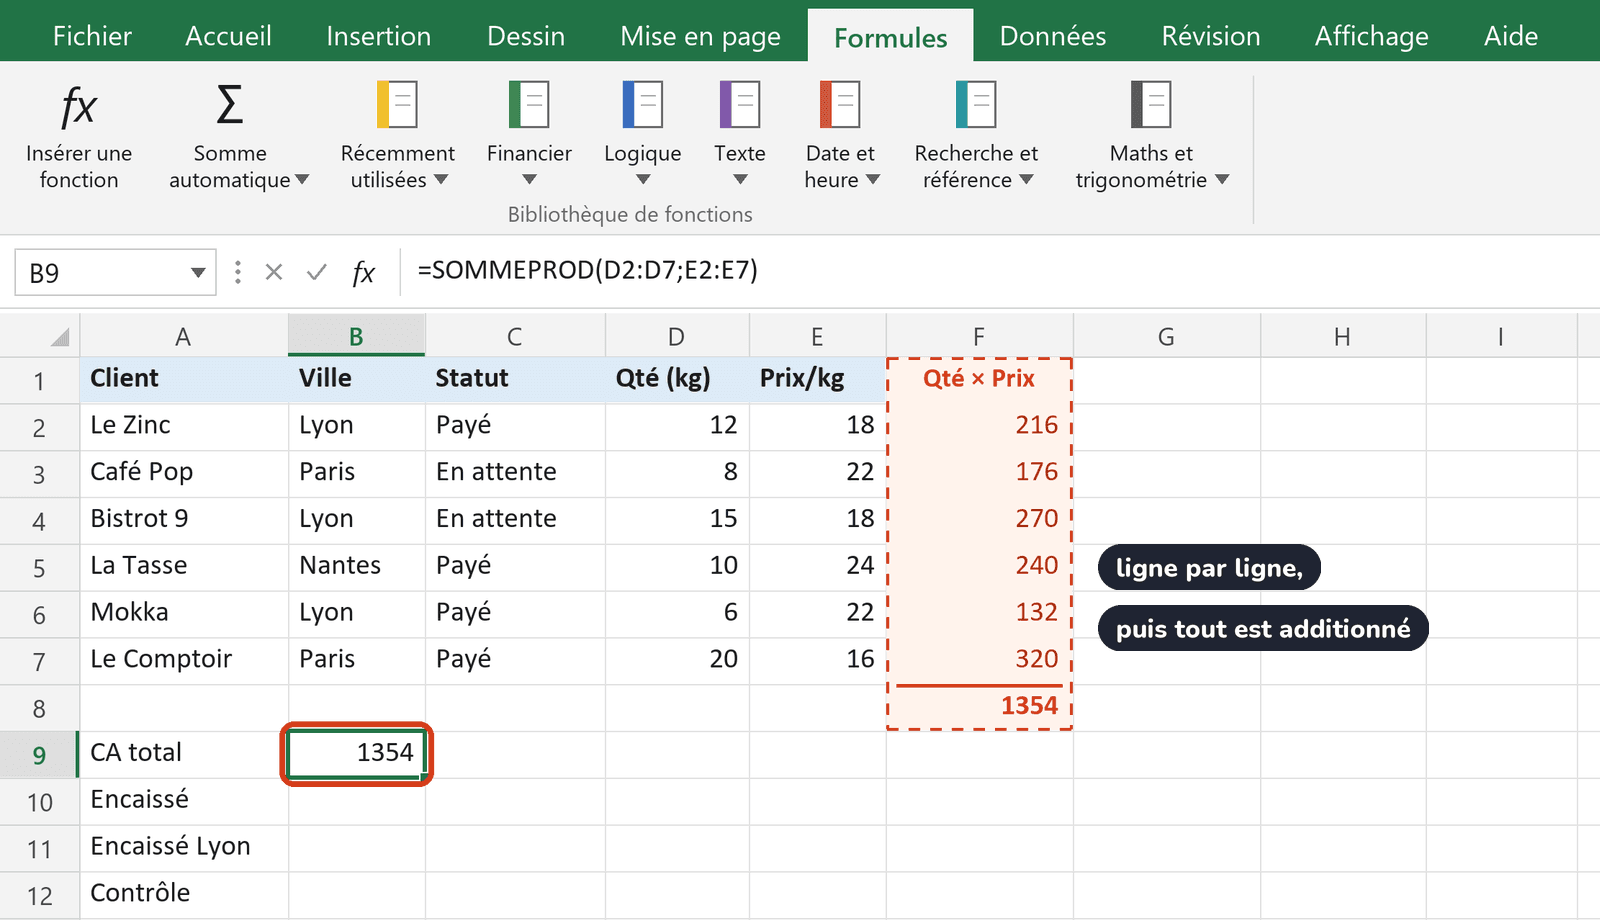Confirm the formula with the checkmark icon
Viewport: 1600px width, 920px height.
317,272
